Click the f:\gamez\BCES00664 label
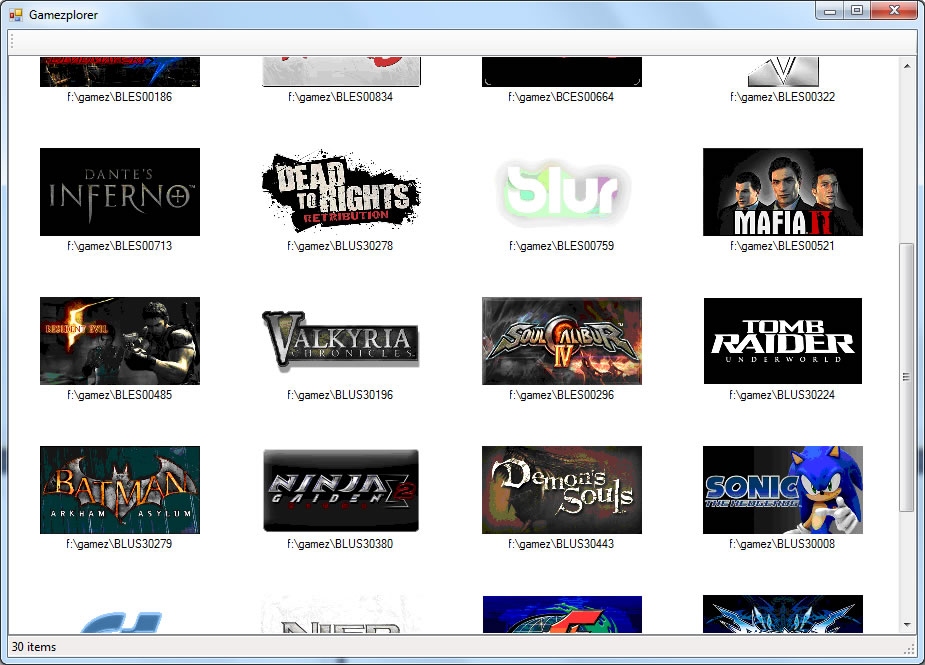925x665 pixels. pyautogui.click(x=561, y=97)
